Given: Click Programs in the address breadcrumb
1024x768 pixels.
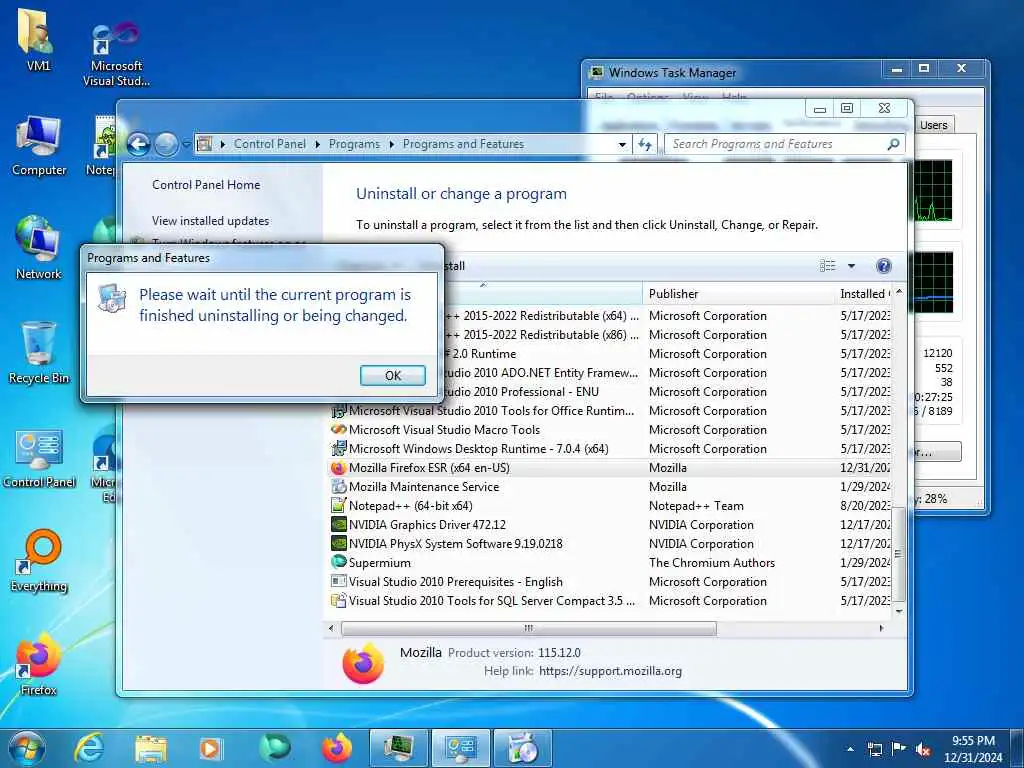Looking at the screenshot, I should coord(354,144).
